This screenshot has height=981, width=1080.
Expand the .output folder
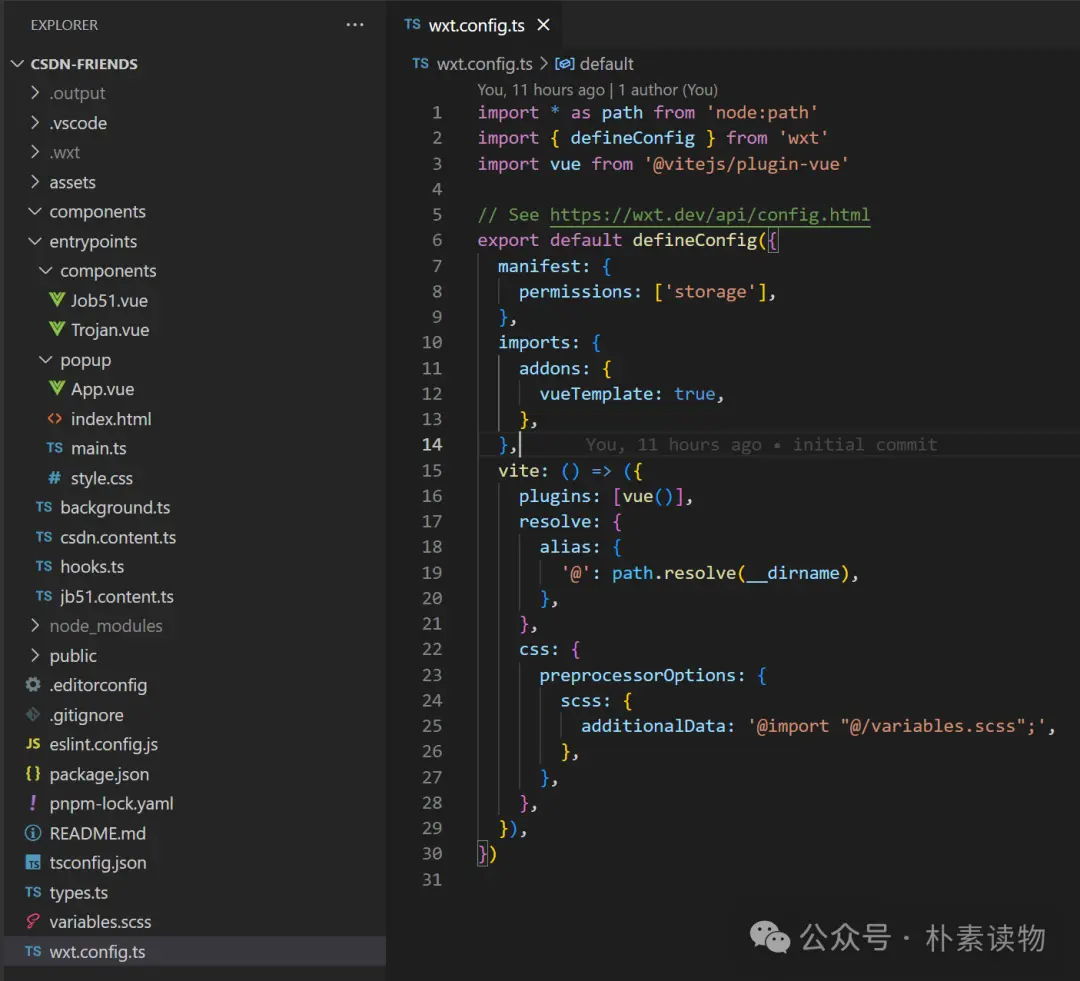[x=36, y=93]
